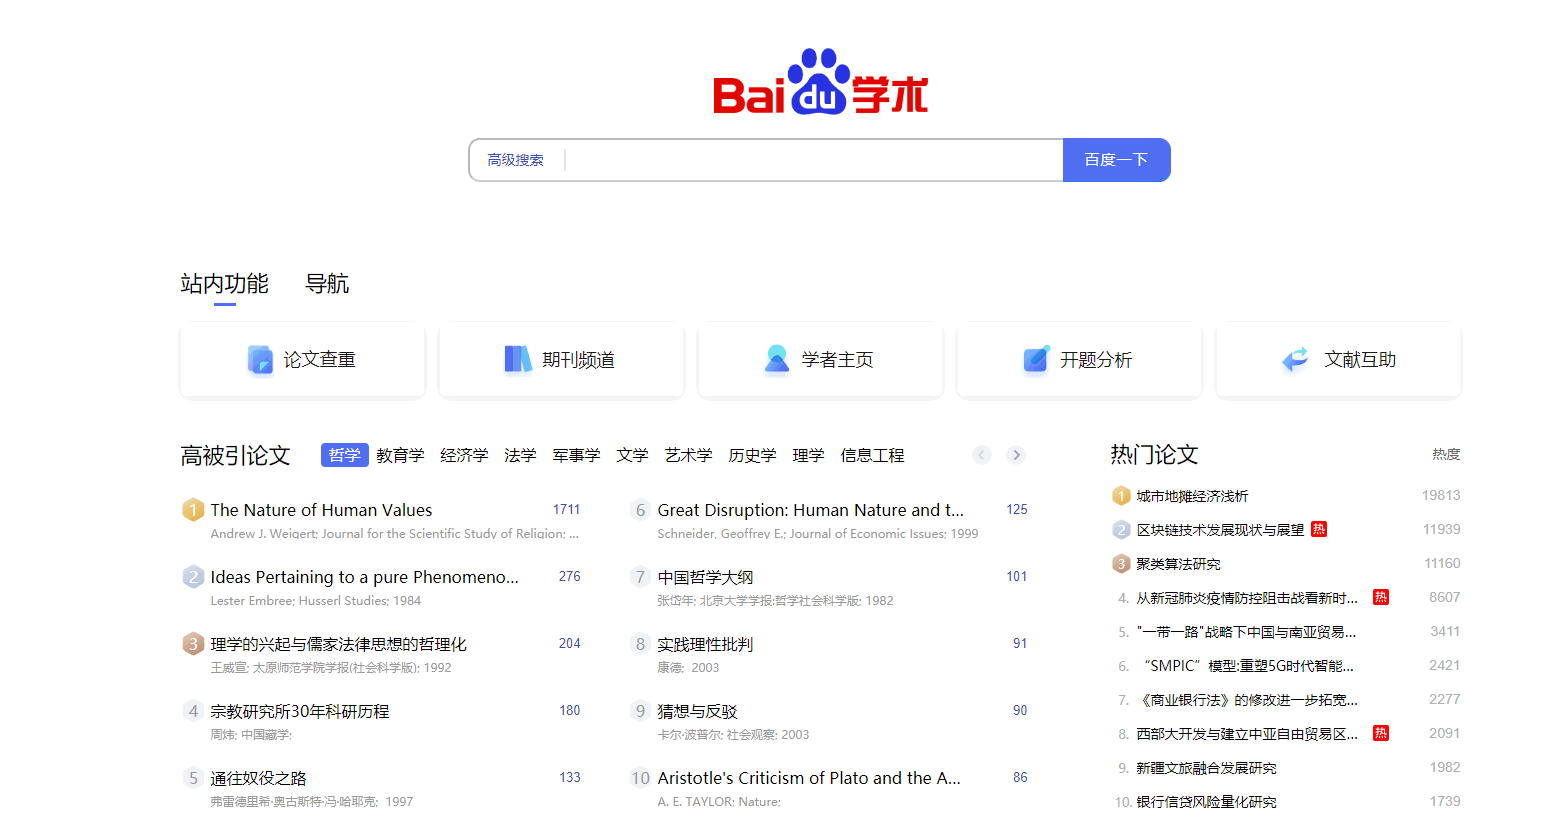This screenshot has width=1547, height=826.
Task: Click the Baidu Xueshu logo
Action: (x=820, y=82)
